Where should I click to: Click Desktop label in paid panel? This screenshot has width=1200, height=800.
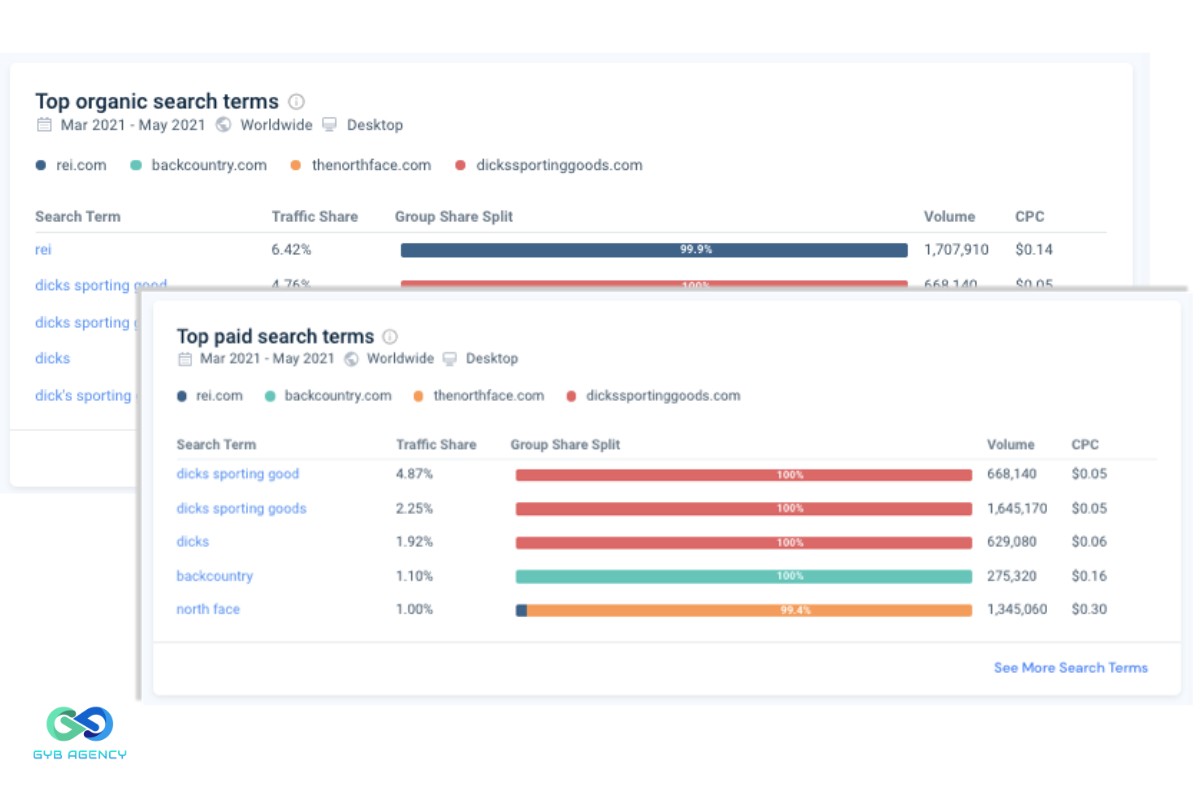click(492, 358)
